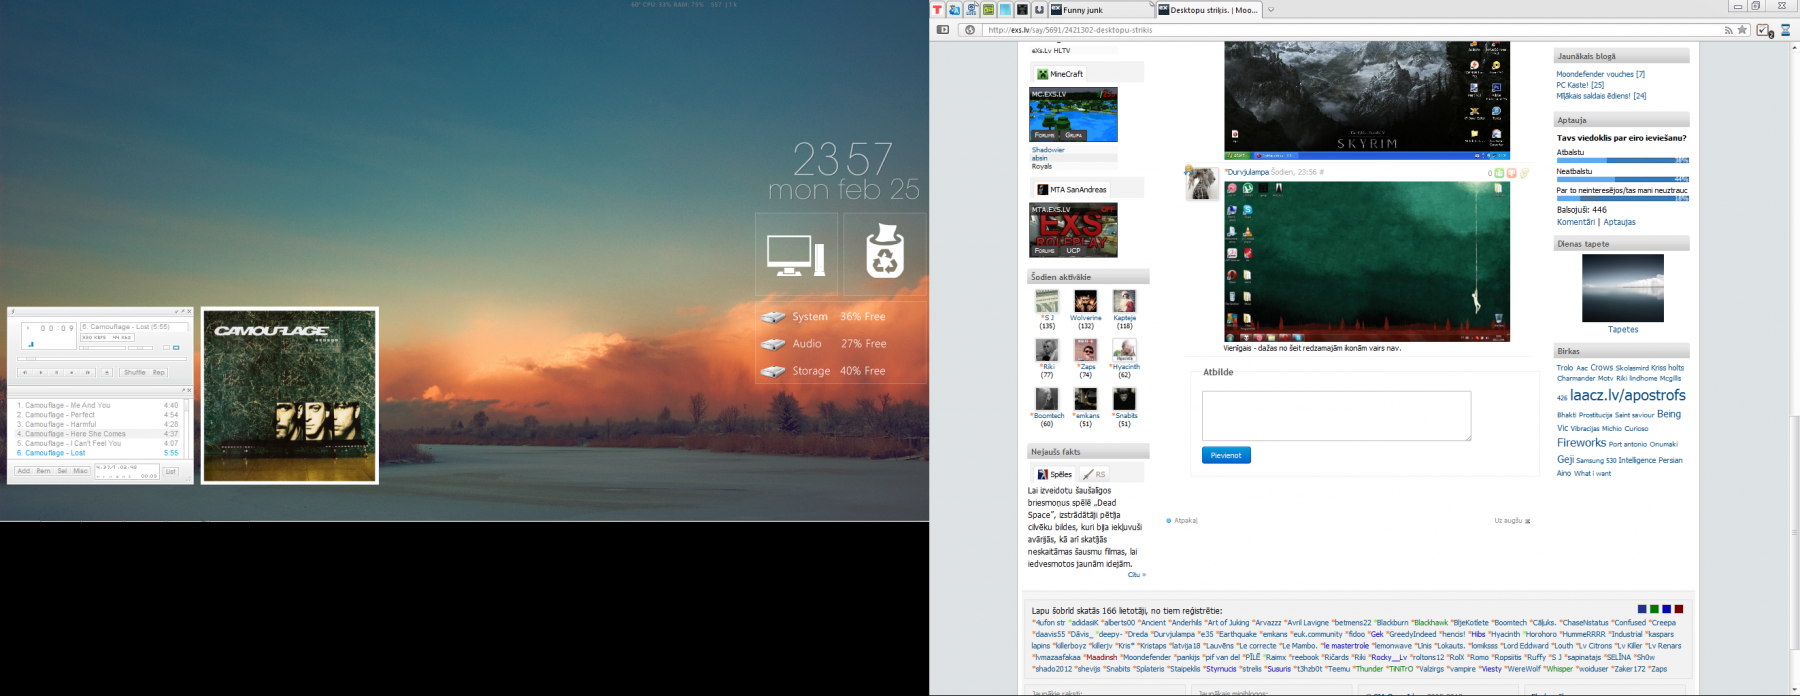
Task: Open the playlist Misc menu
Action: pyautogui.click(x=80, y=471)
